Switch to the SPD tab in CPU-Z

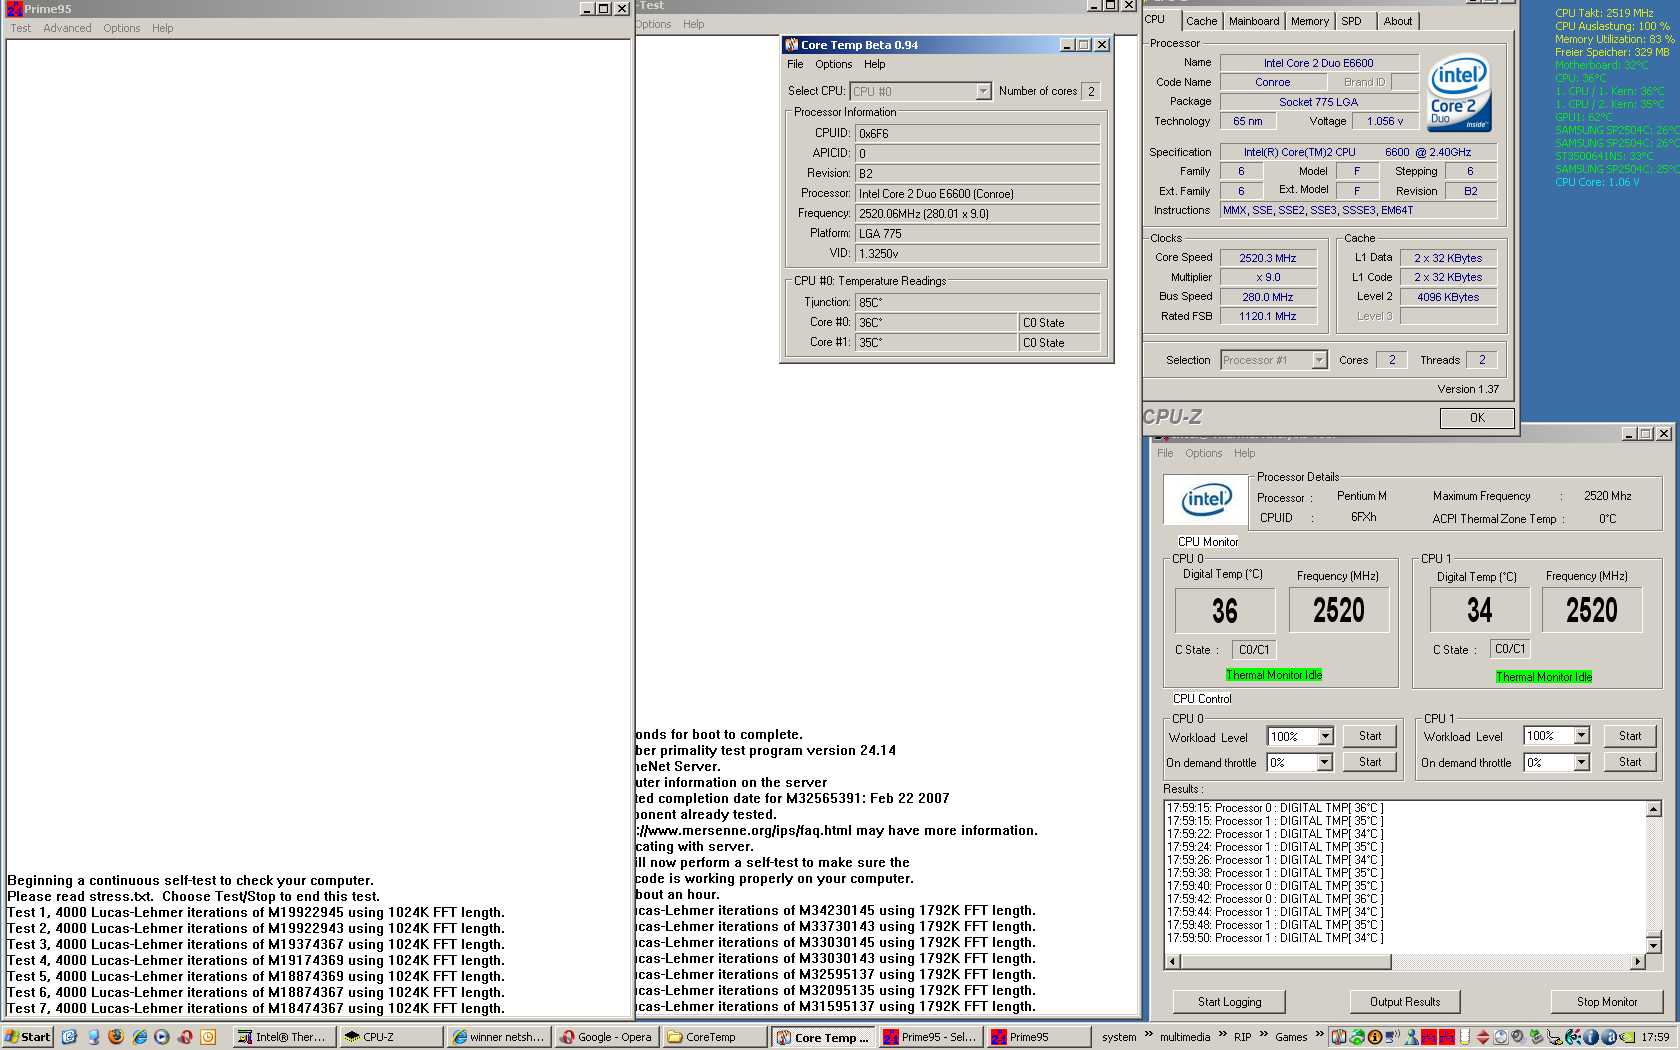click(1352, 21)
